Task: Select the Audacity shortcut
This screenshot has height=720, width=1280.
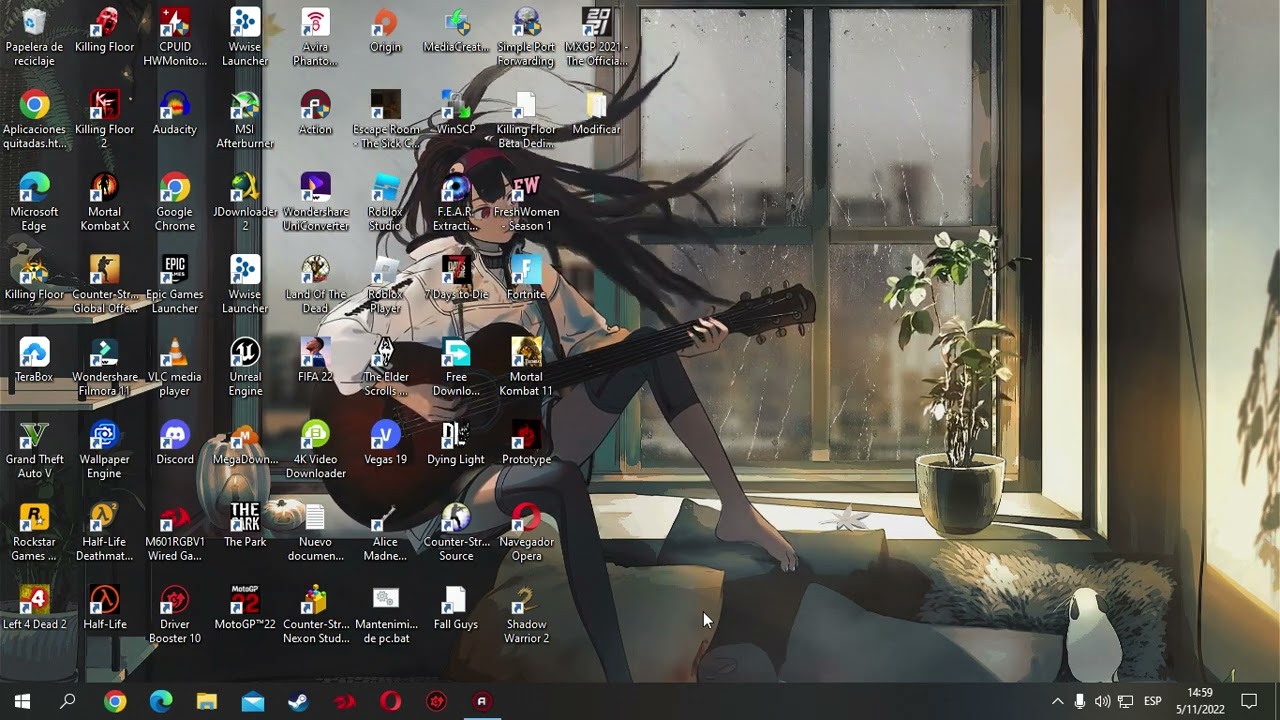Action: (x=175, y=112)
